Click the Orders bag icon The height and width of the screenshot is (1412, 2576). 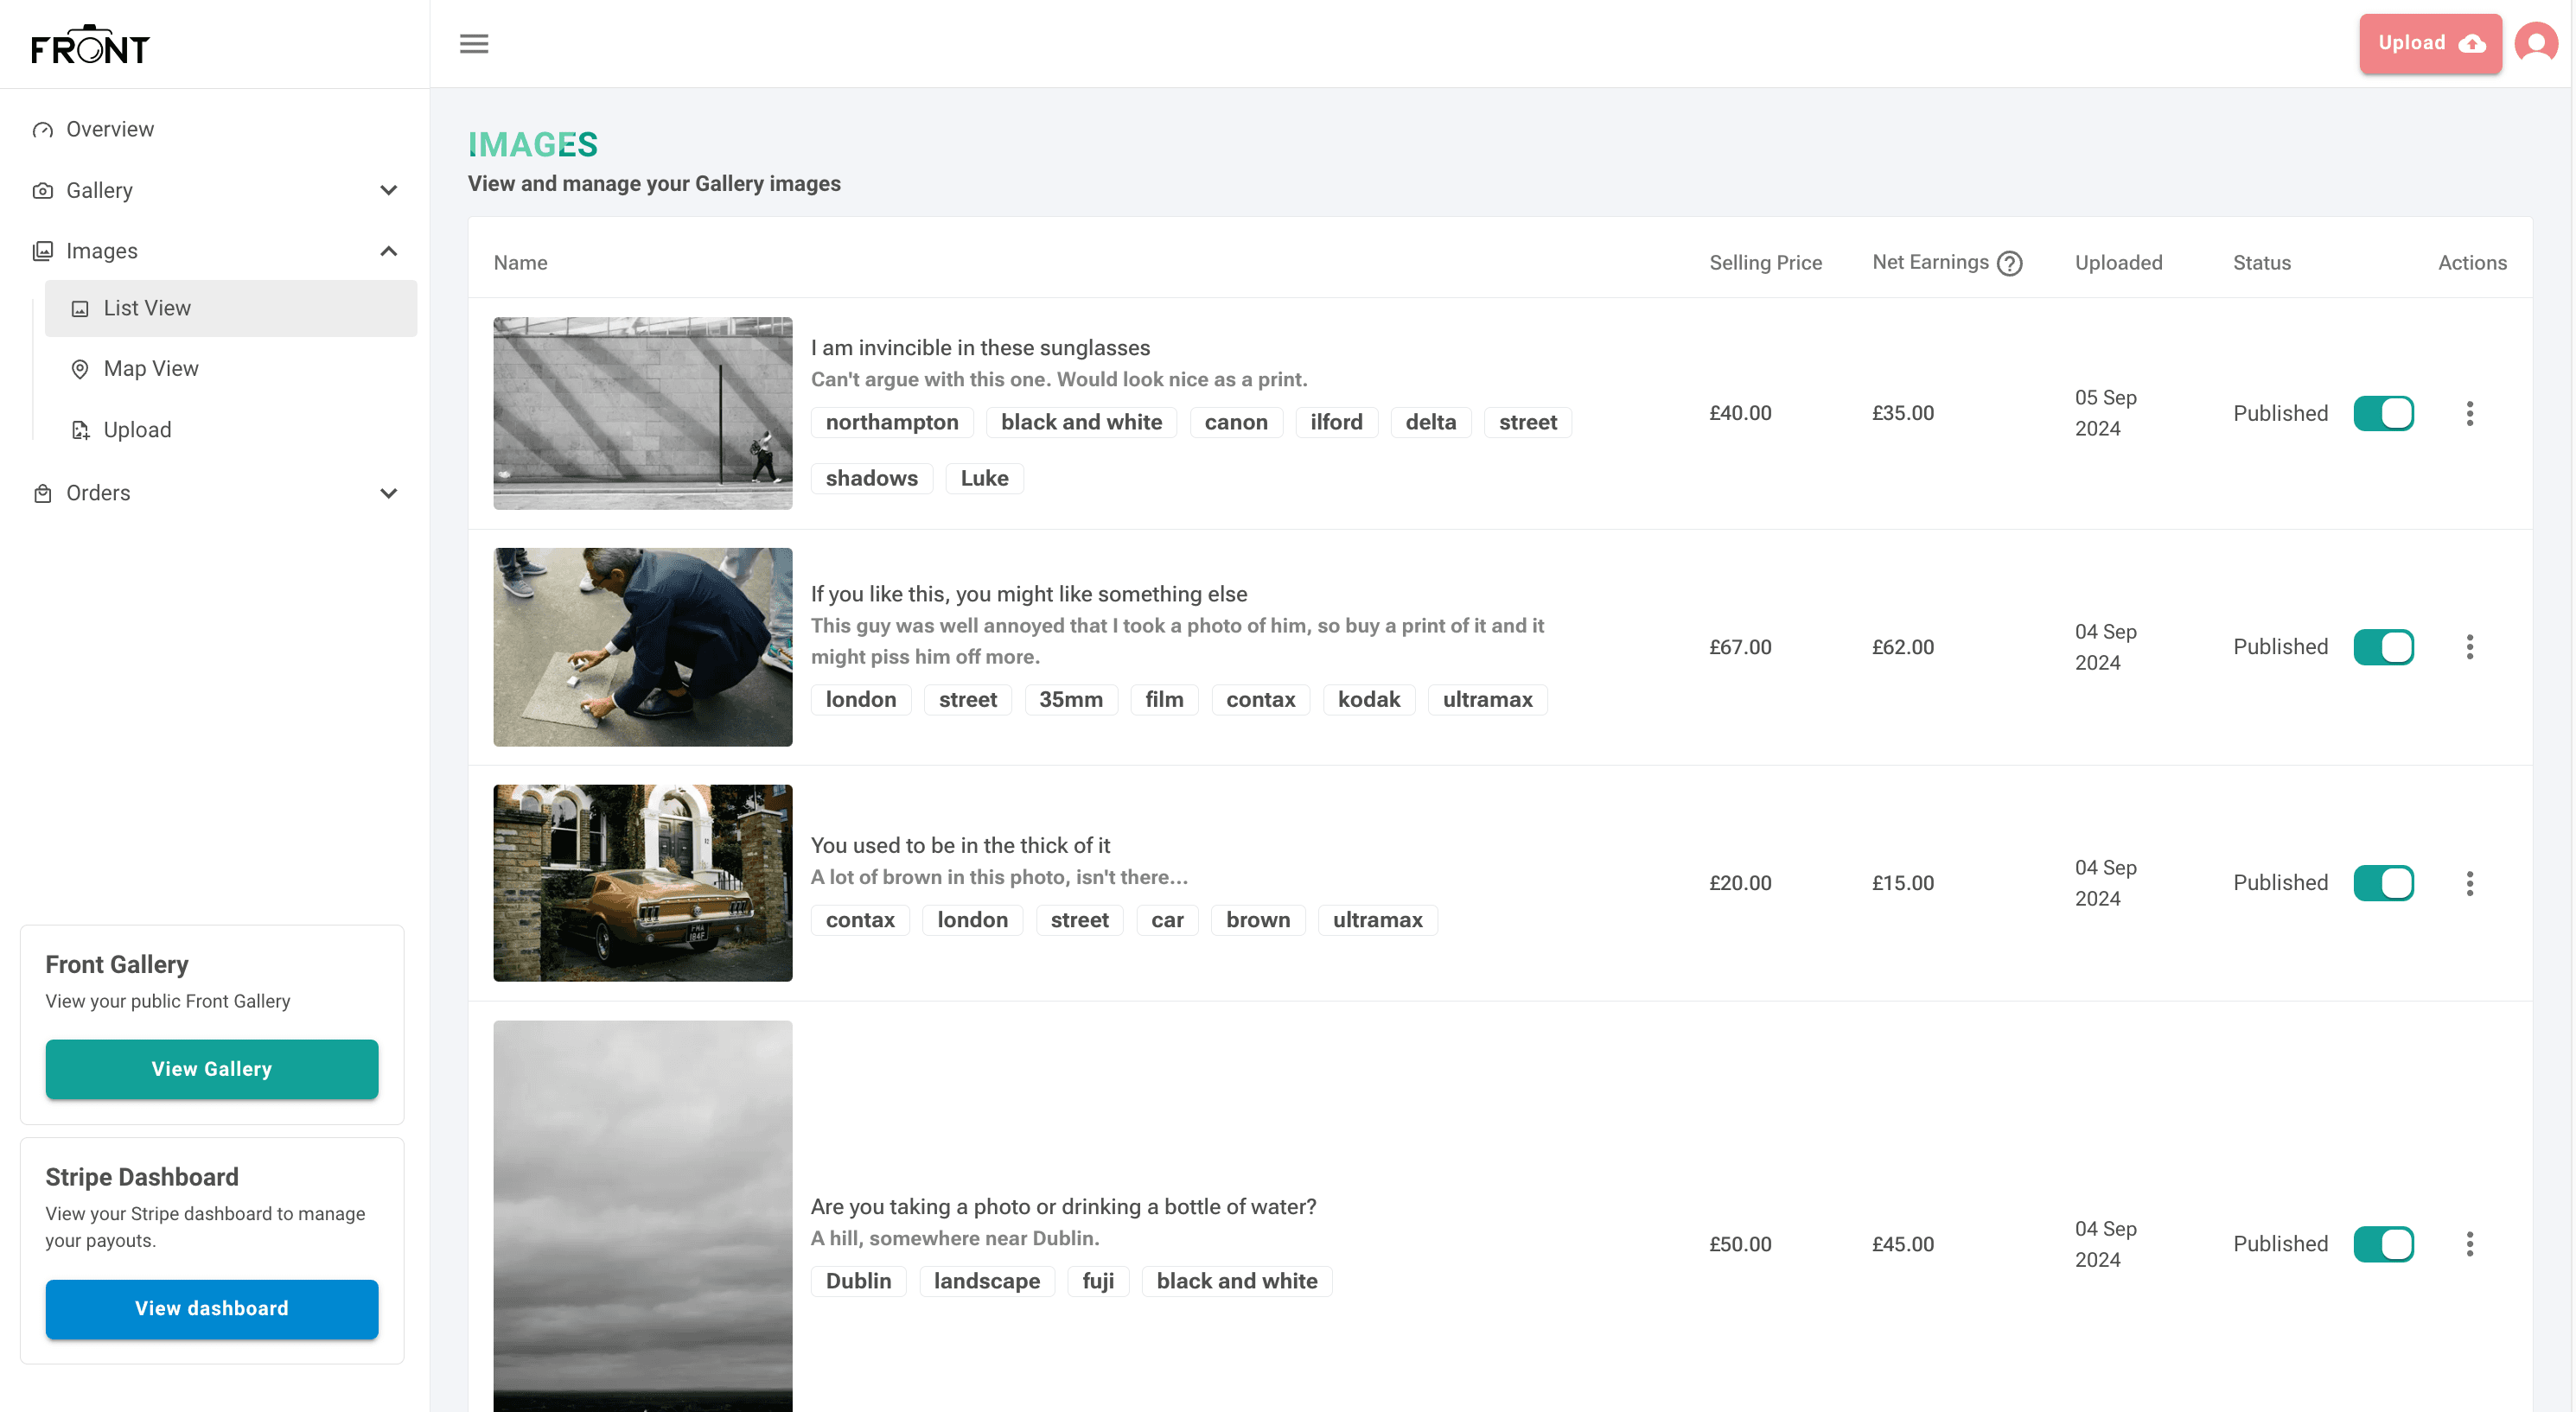click(42, 494)
